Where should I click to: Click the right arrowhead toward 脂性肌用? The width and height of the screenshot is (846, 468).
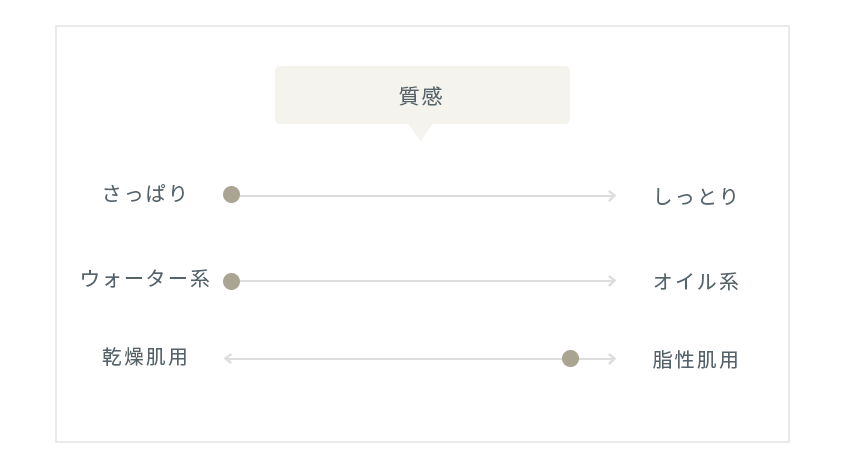click(x=612, y=358)
